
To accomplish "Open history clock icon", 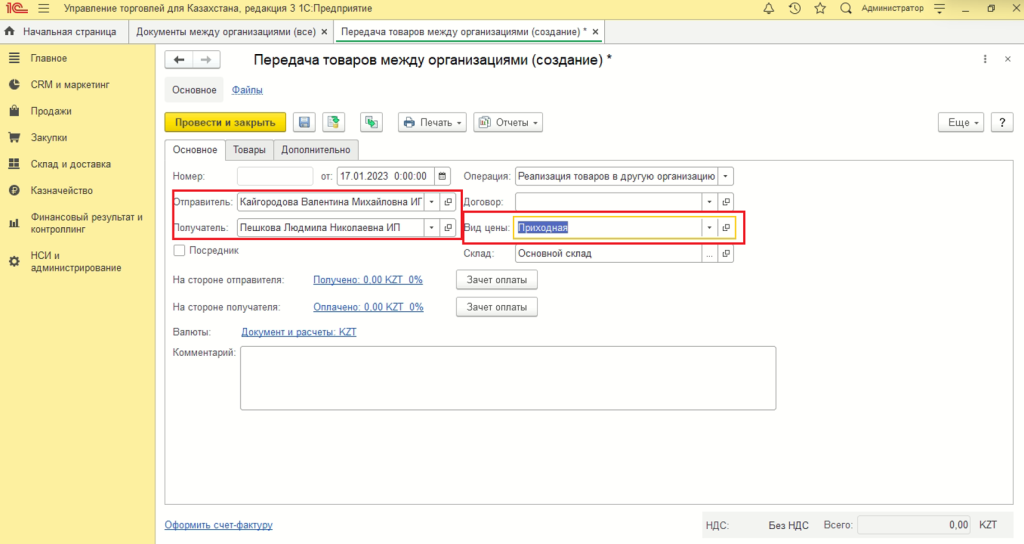I will (794, 8).
